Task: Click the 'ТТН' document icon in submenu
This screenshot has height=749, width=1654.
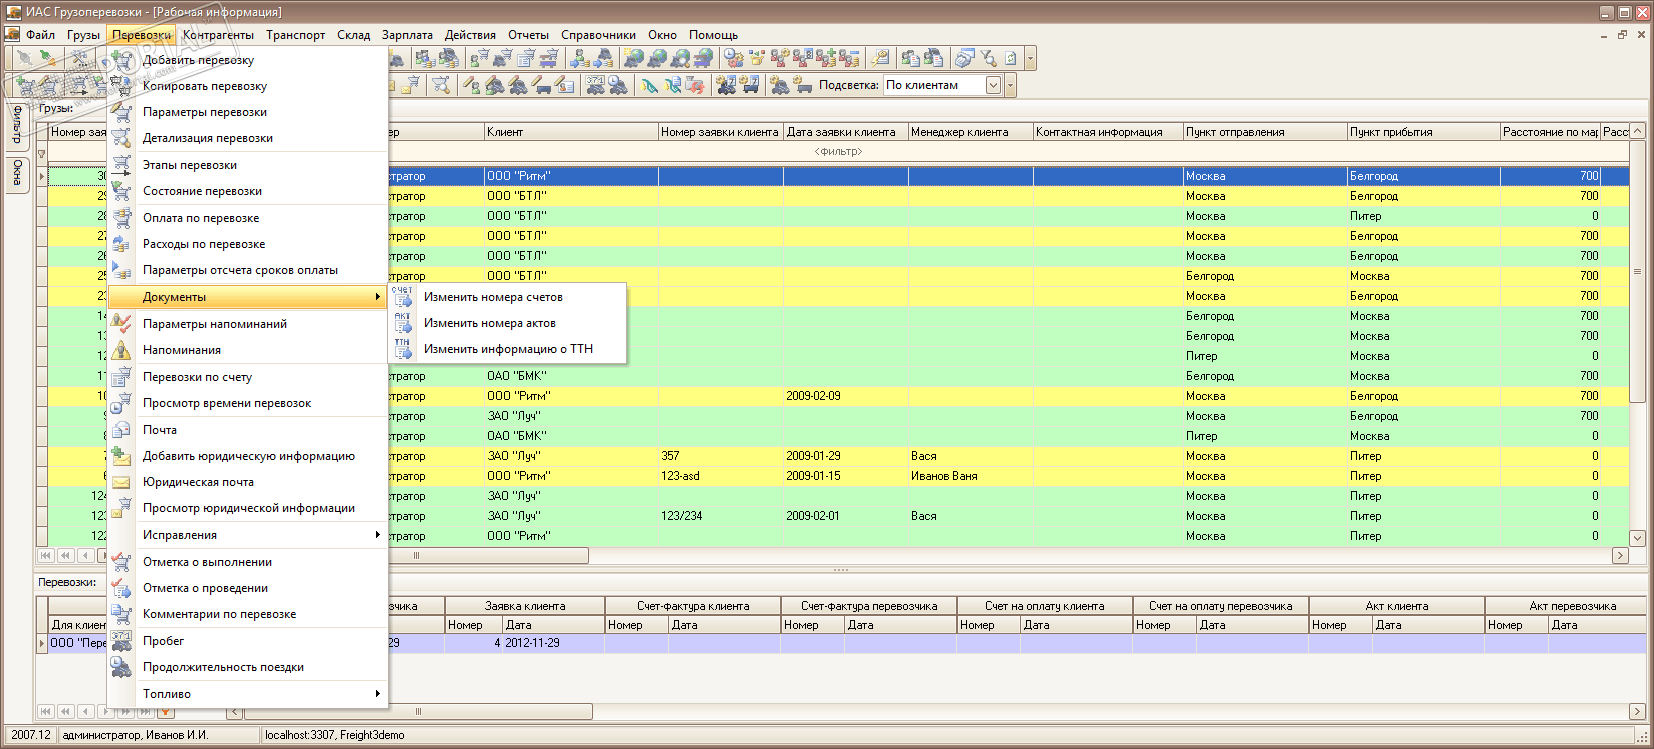Action: [x=402, y=349]
